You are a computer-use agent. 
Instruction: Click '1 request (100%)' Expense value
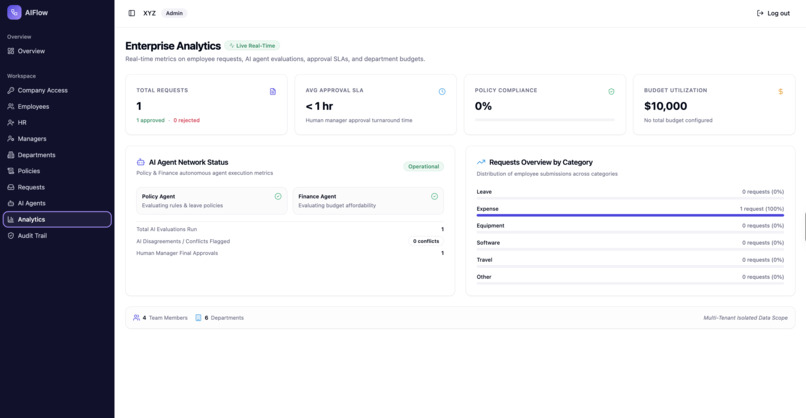point(762,209)
